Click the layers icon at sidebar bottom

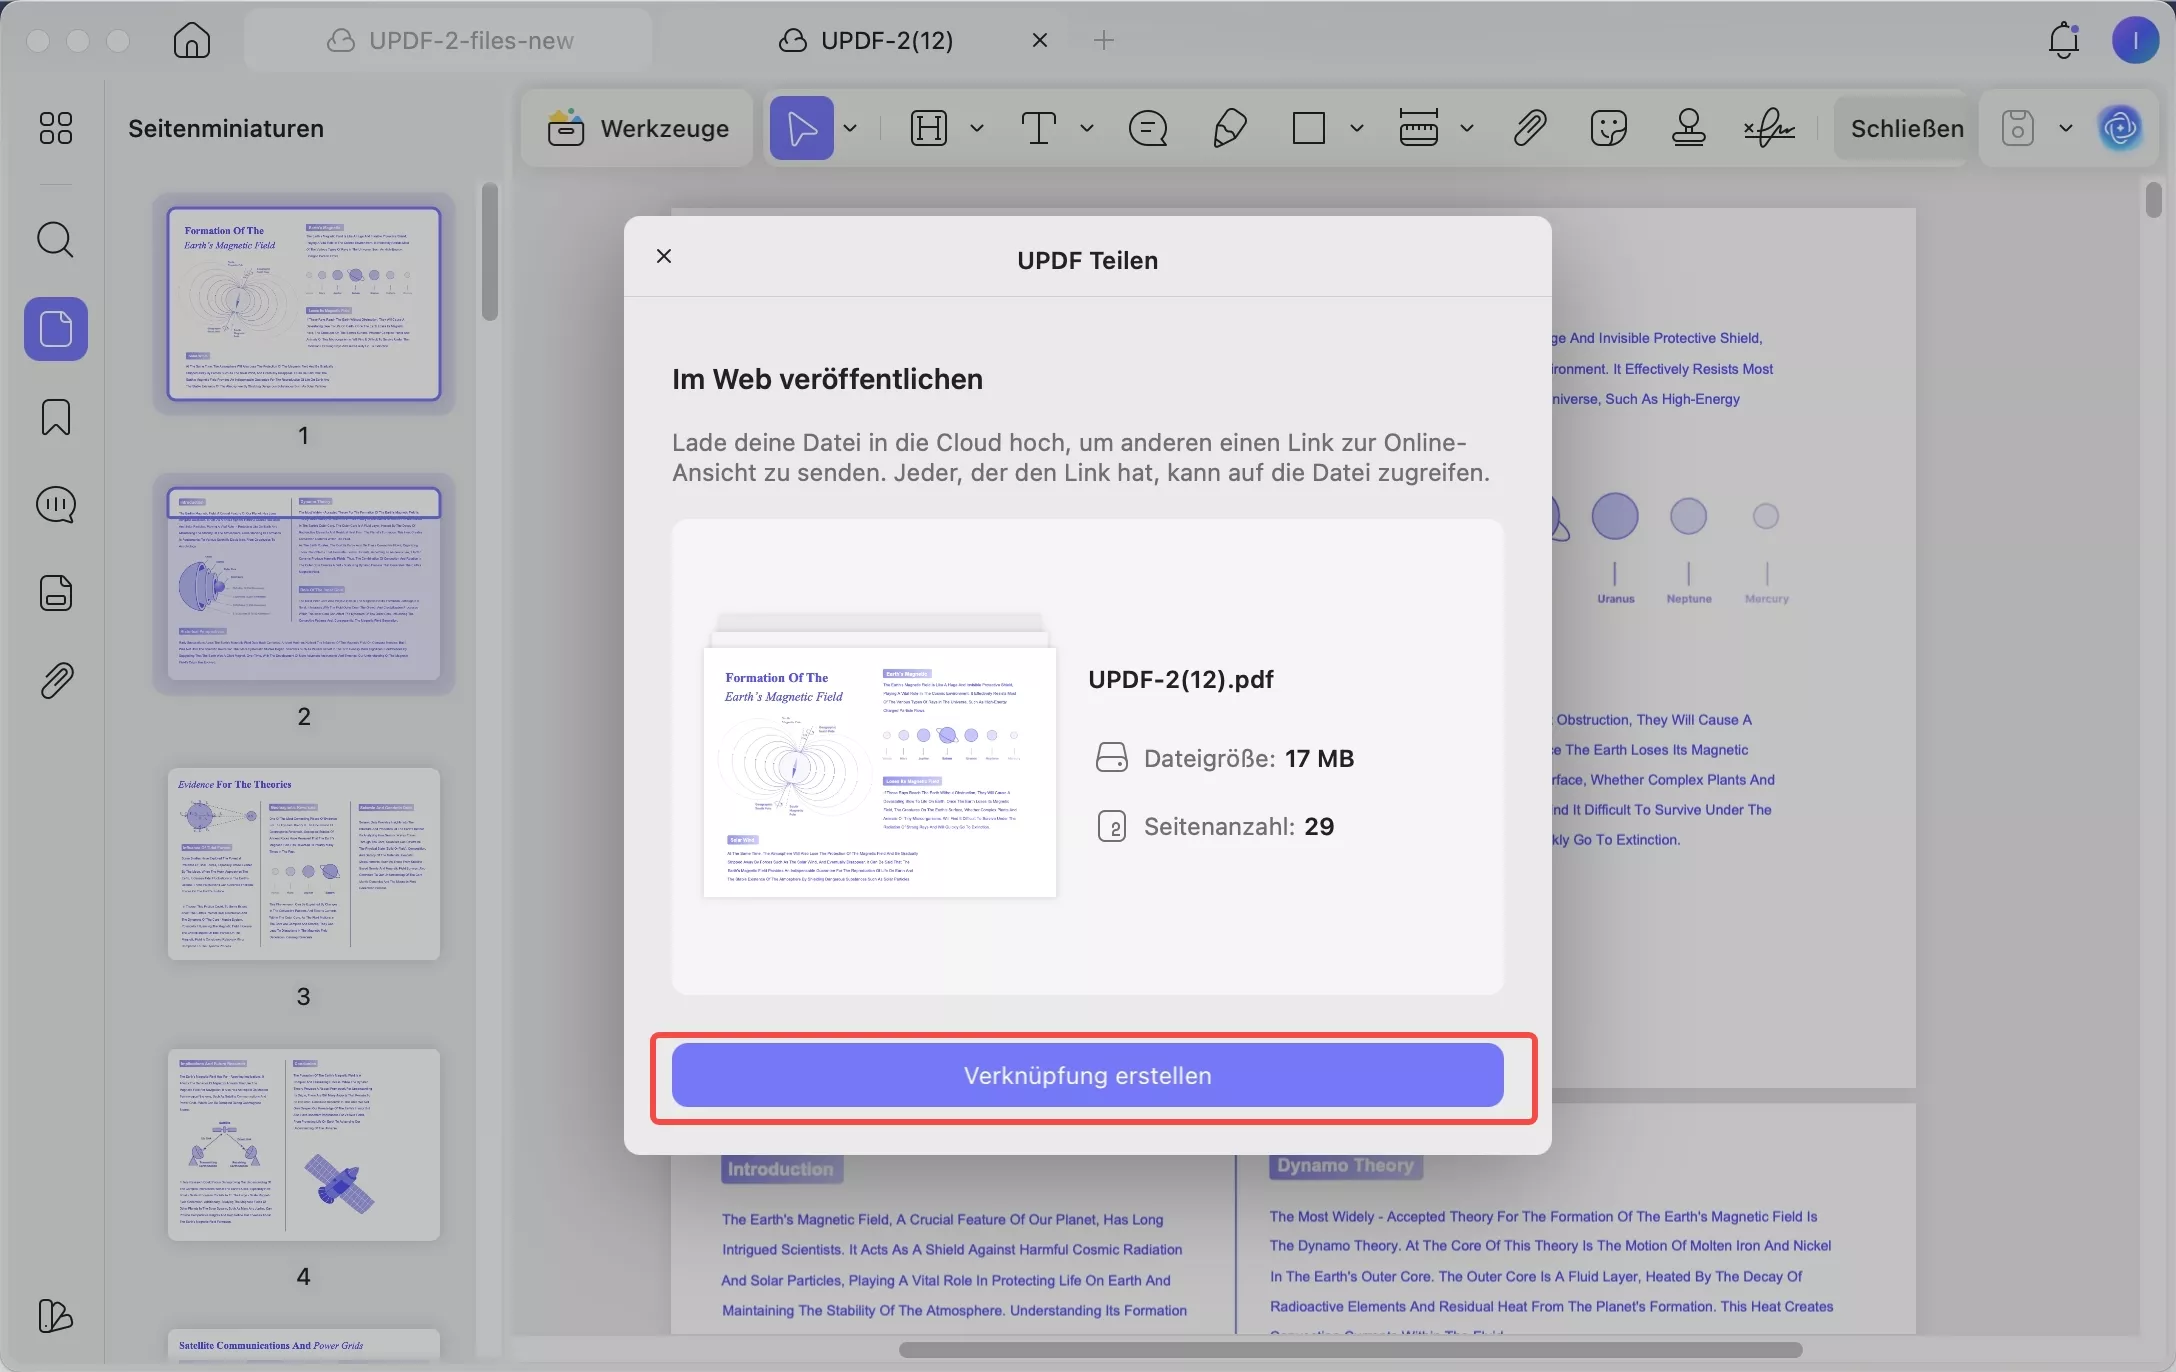(56, 1316)
